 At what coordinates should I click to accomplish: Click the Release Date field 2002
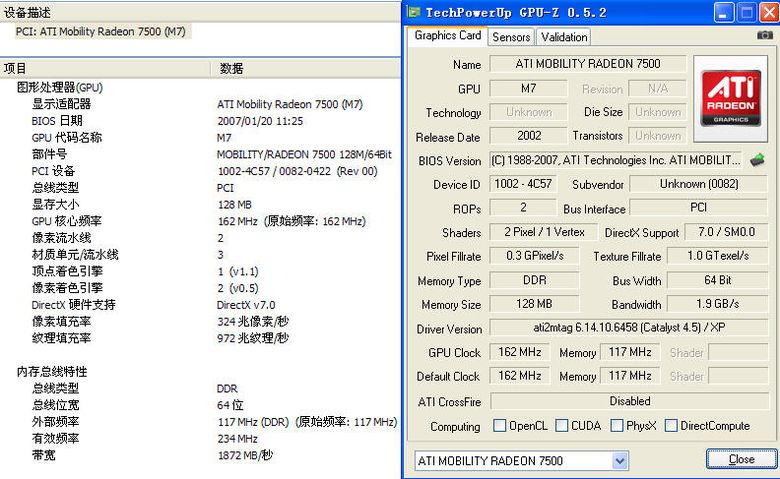pyautogui.click(x=528, y=136)
